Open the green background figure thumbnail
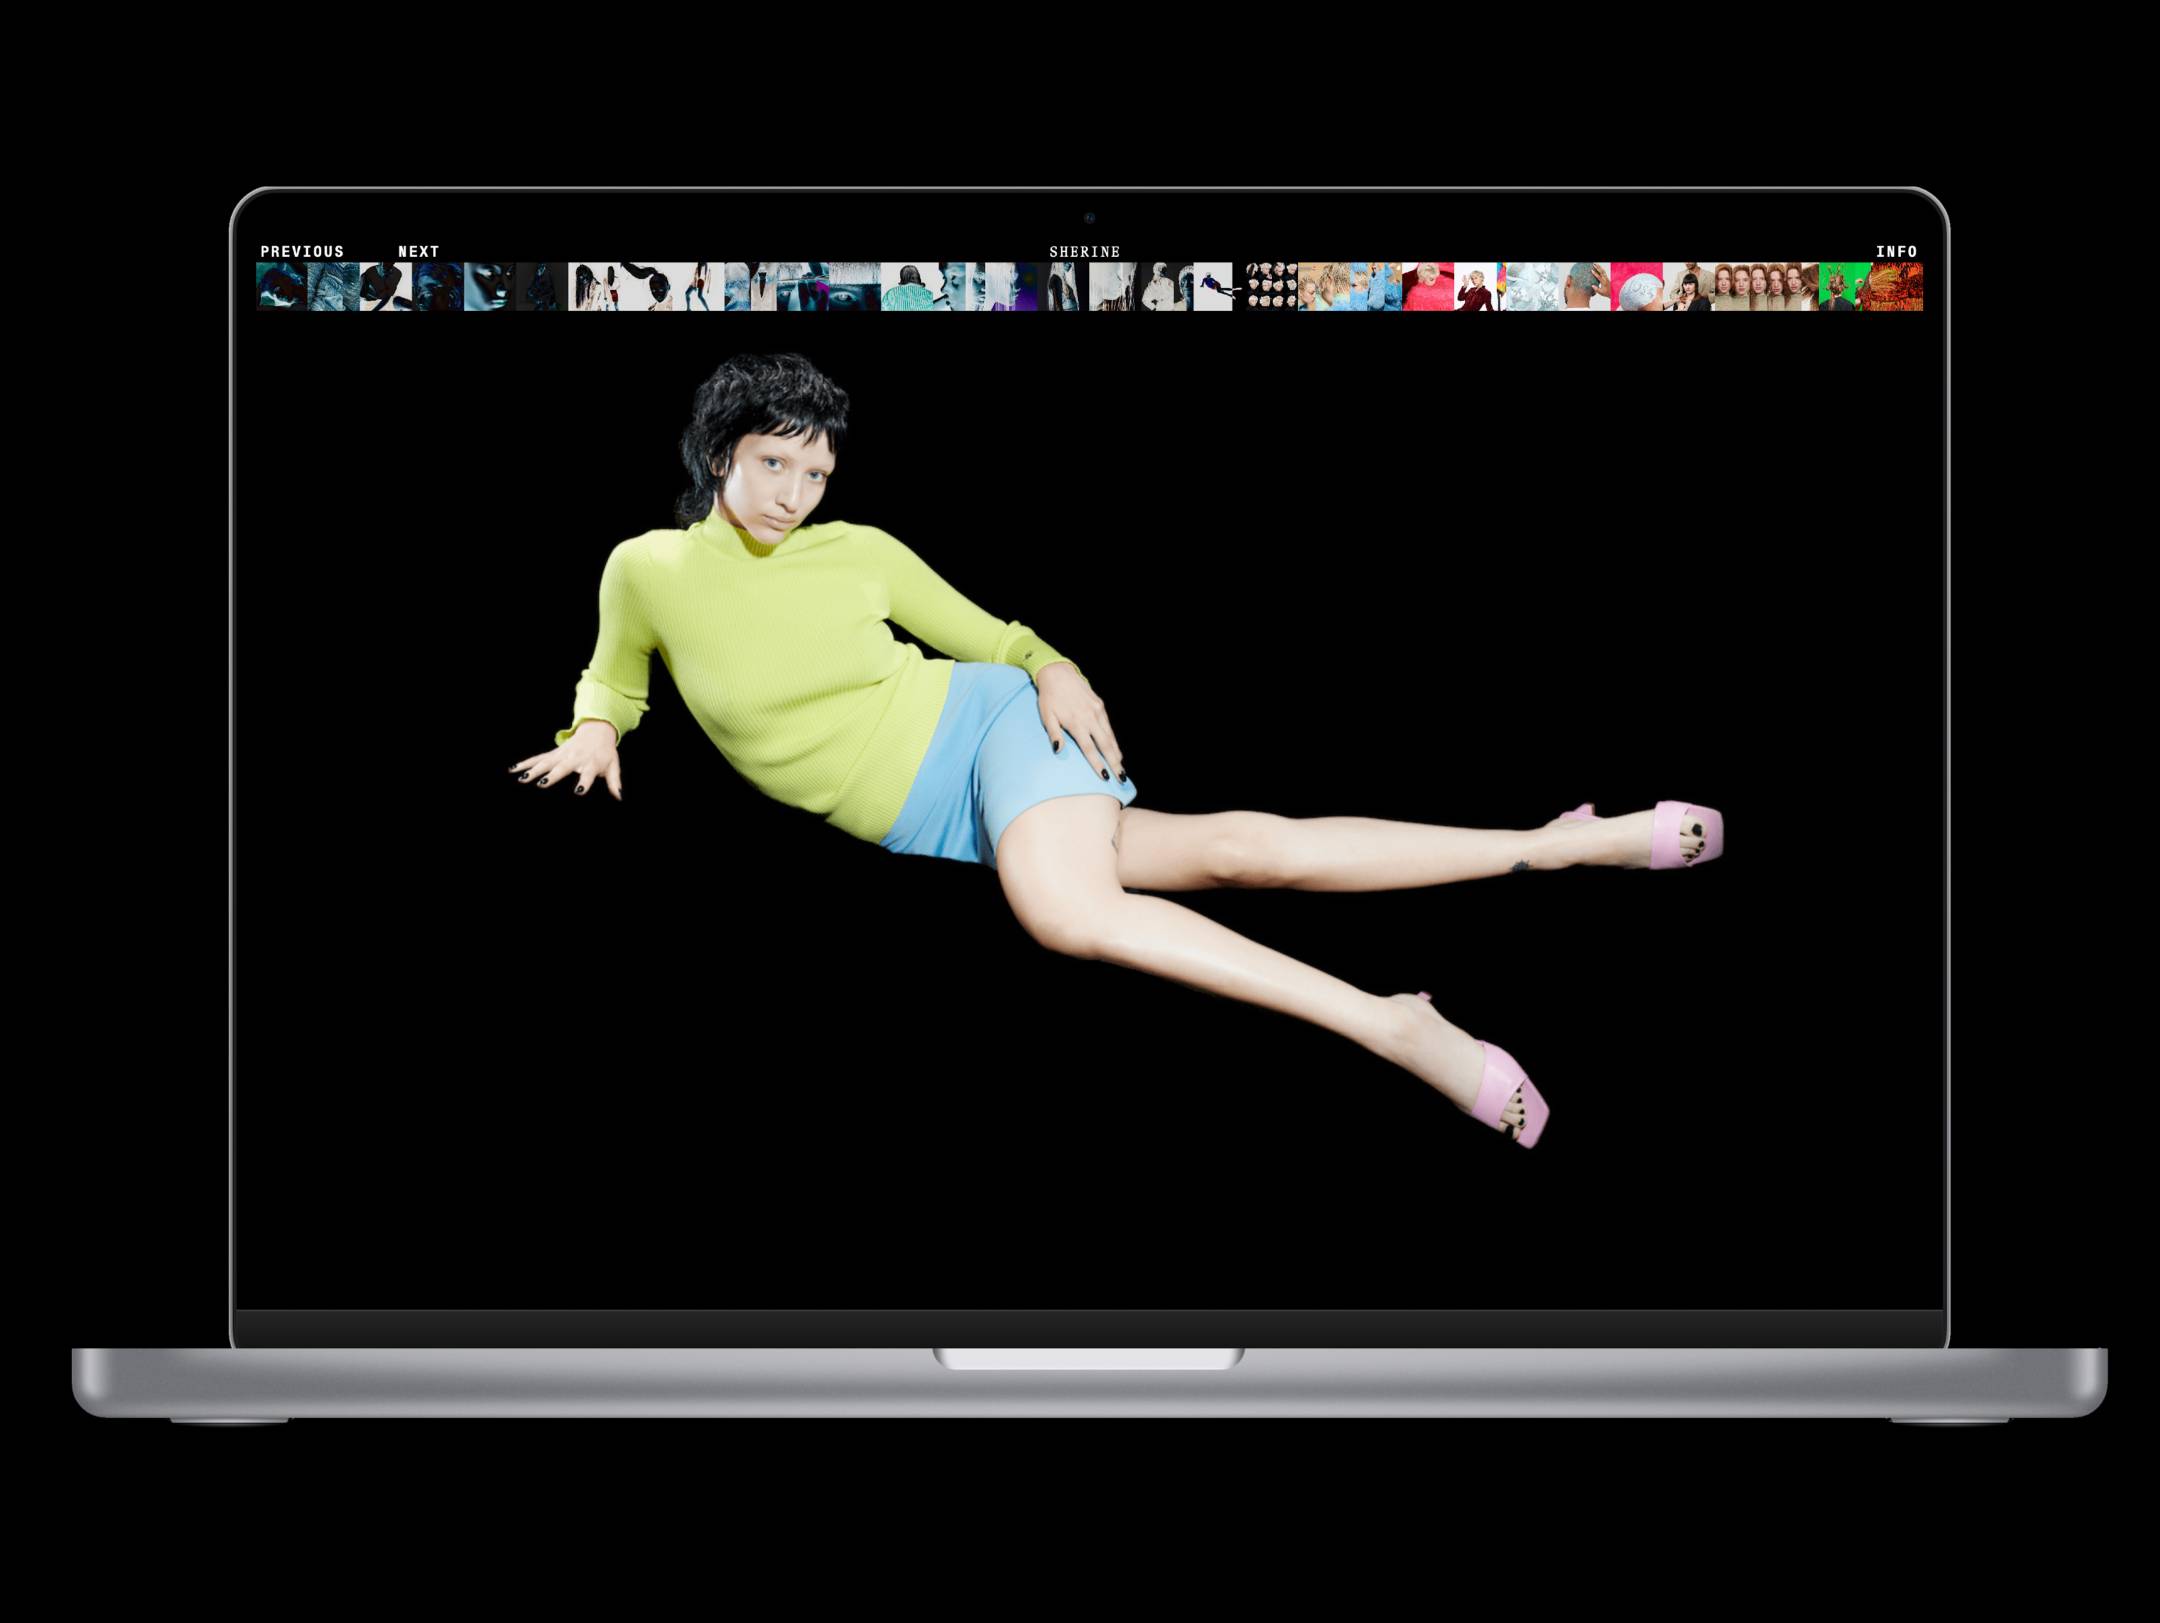2160x1623 pixels. point(1845,287)
